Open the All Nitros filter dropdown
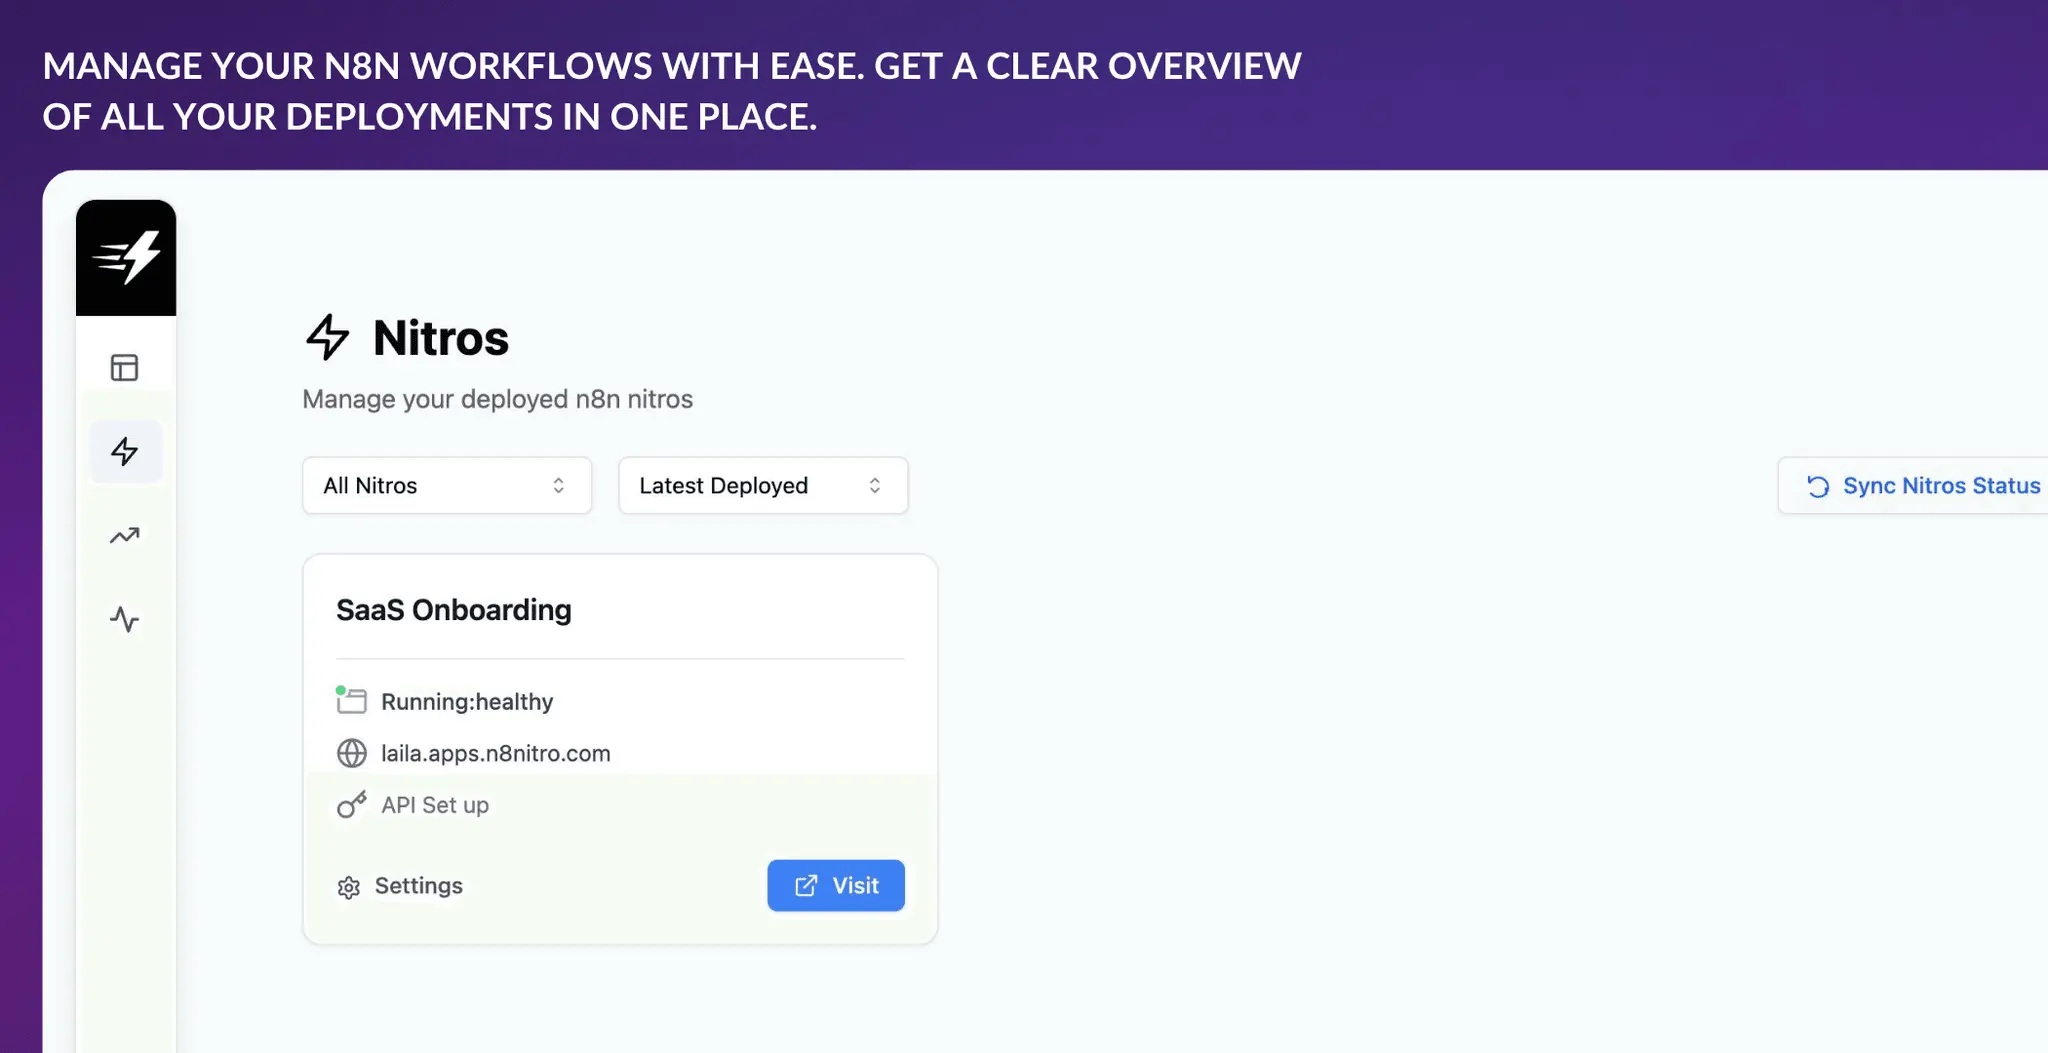 [447, 485]
